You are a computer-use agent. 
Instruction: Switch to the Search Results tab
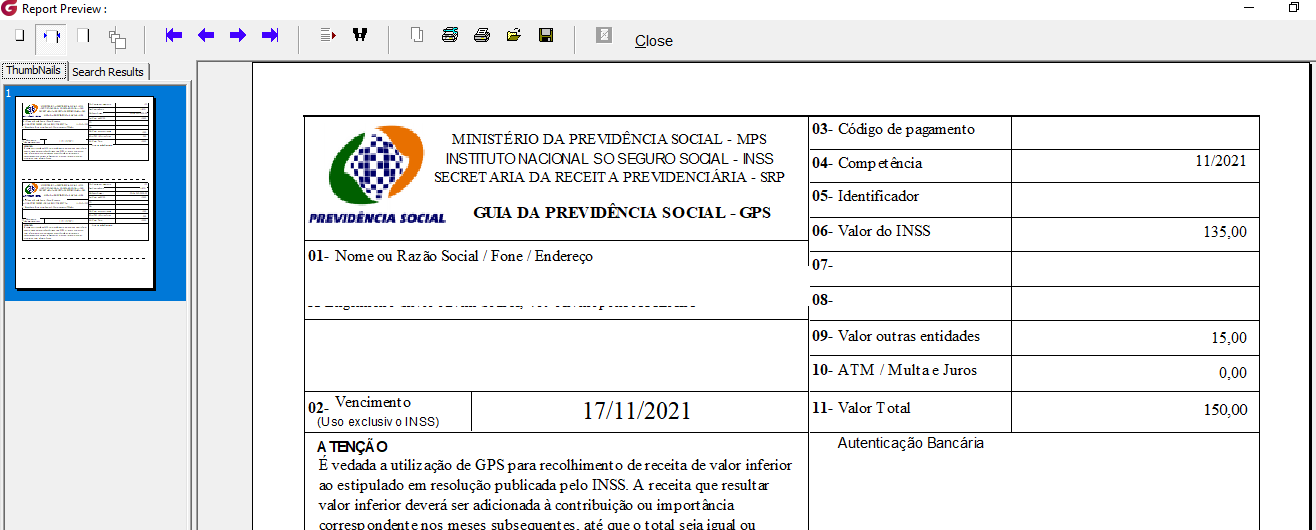tap(108, 72)
